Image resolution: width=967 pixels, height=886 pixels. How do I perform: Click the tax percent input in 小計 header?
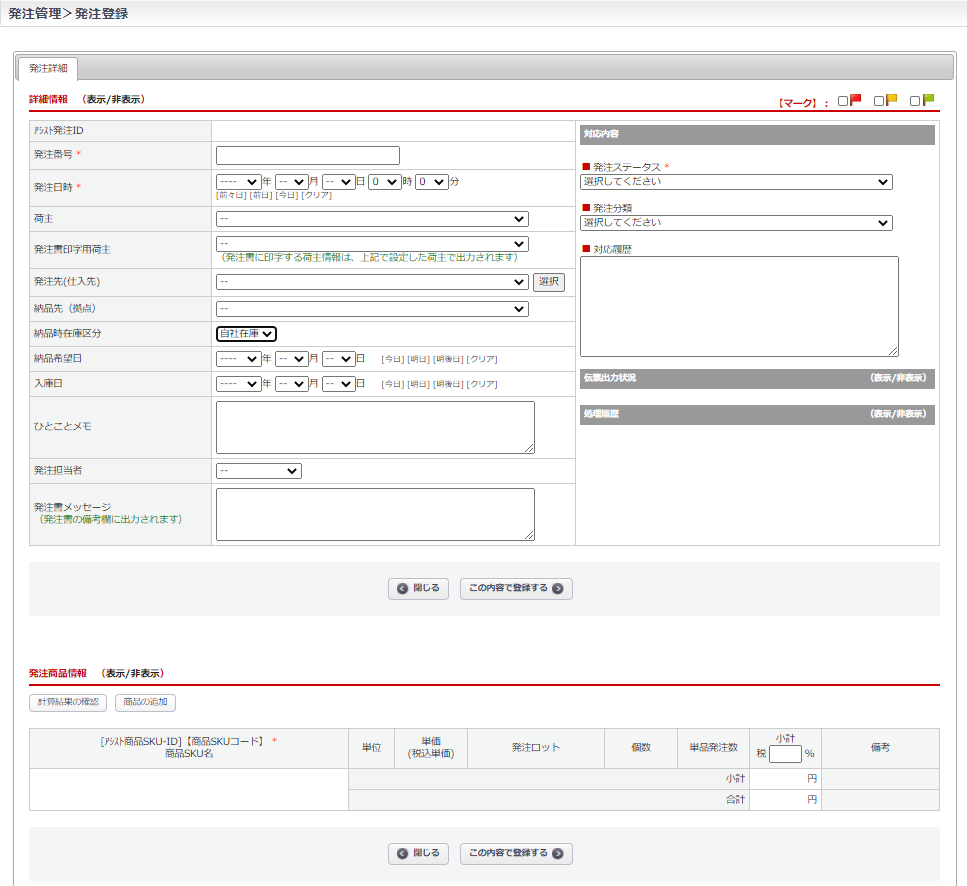[785, 754]
